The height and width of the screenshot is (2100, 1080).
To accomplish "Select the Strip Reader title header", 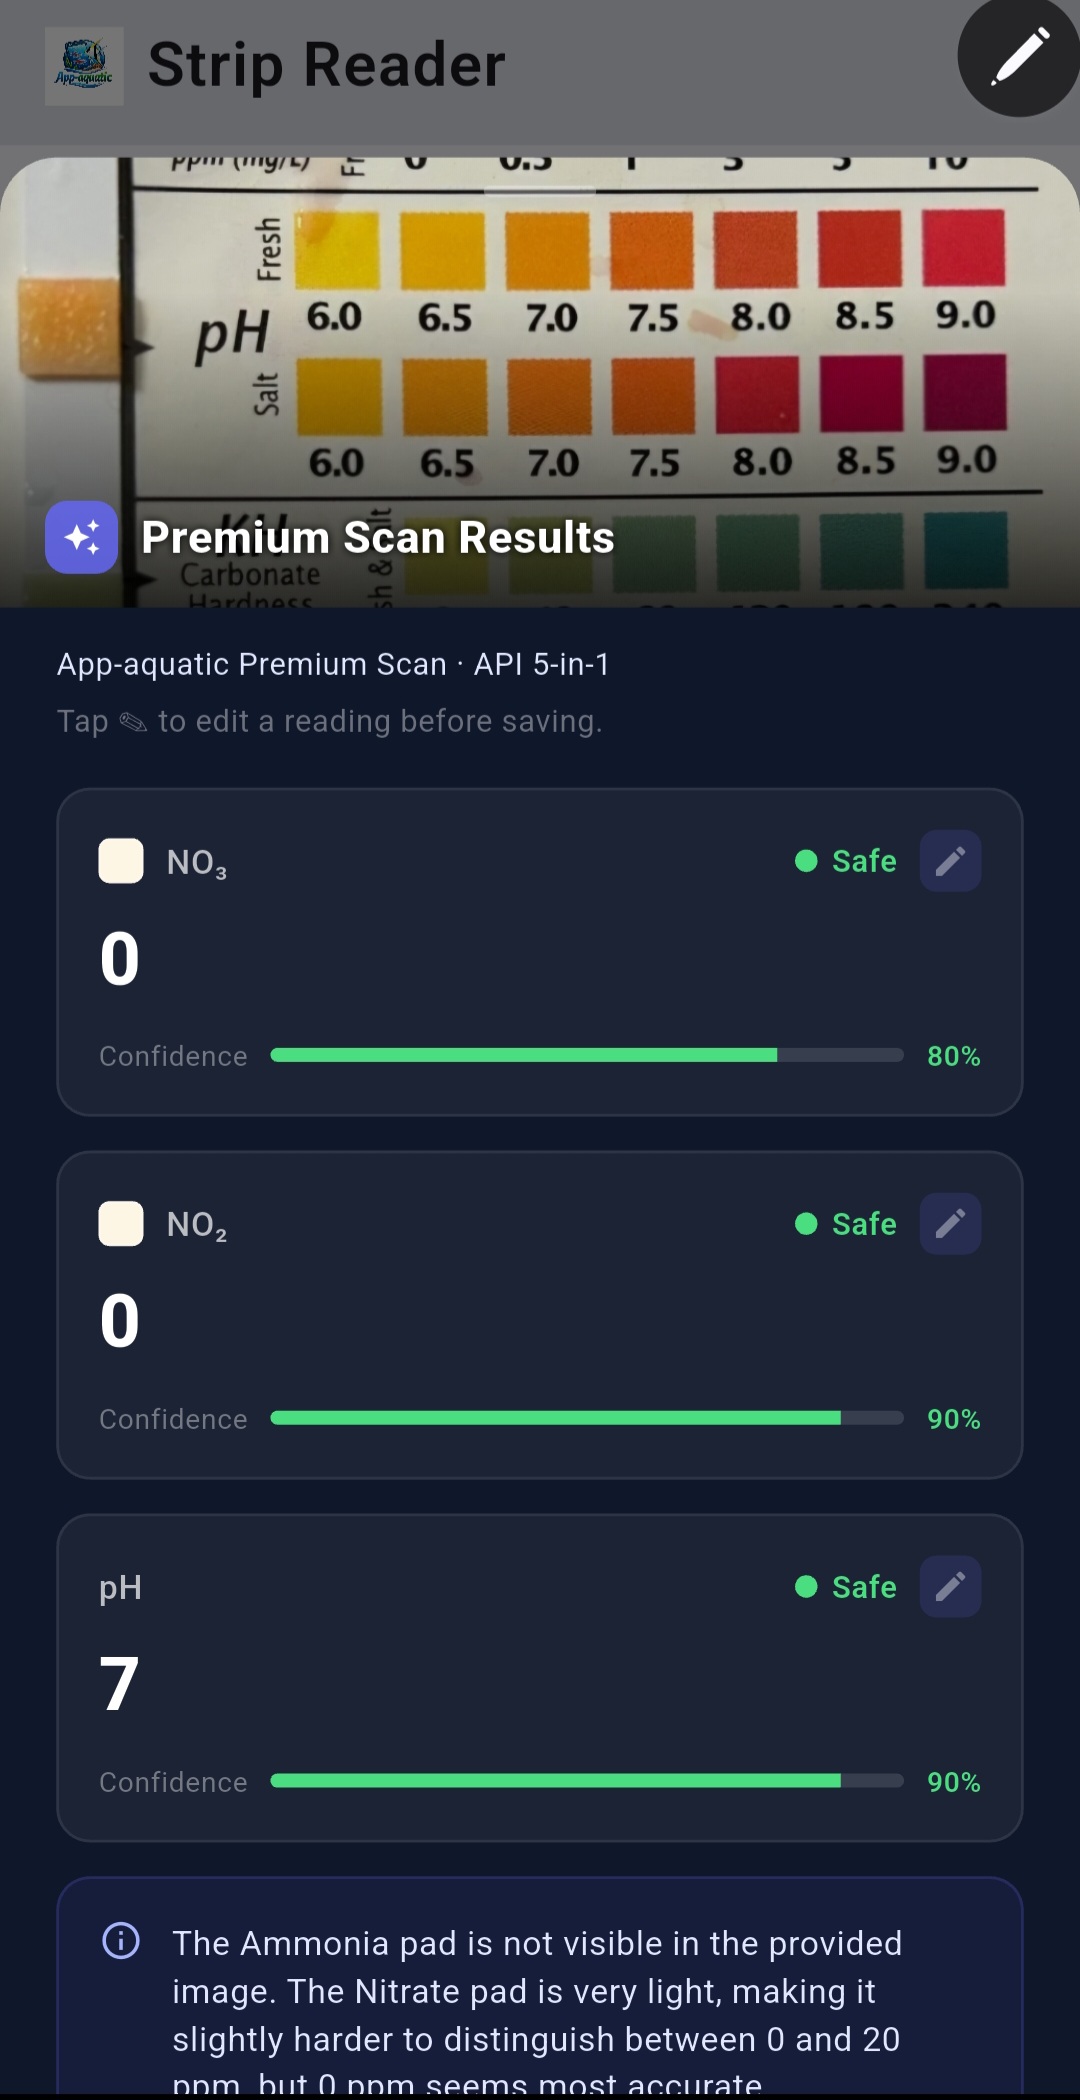I will pyautogui.click(x=326, y=63).
